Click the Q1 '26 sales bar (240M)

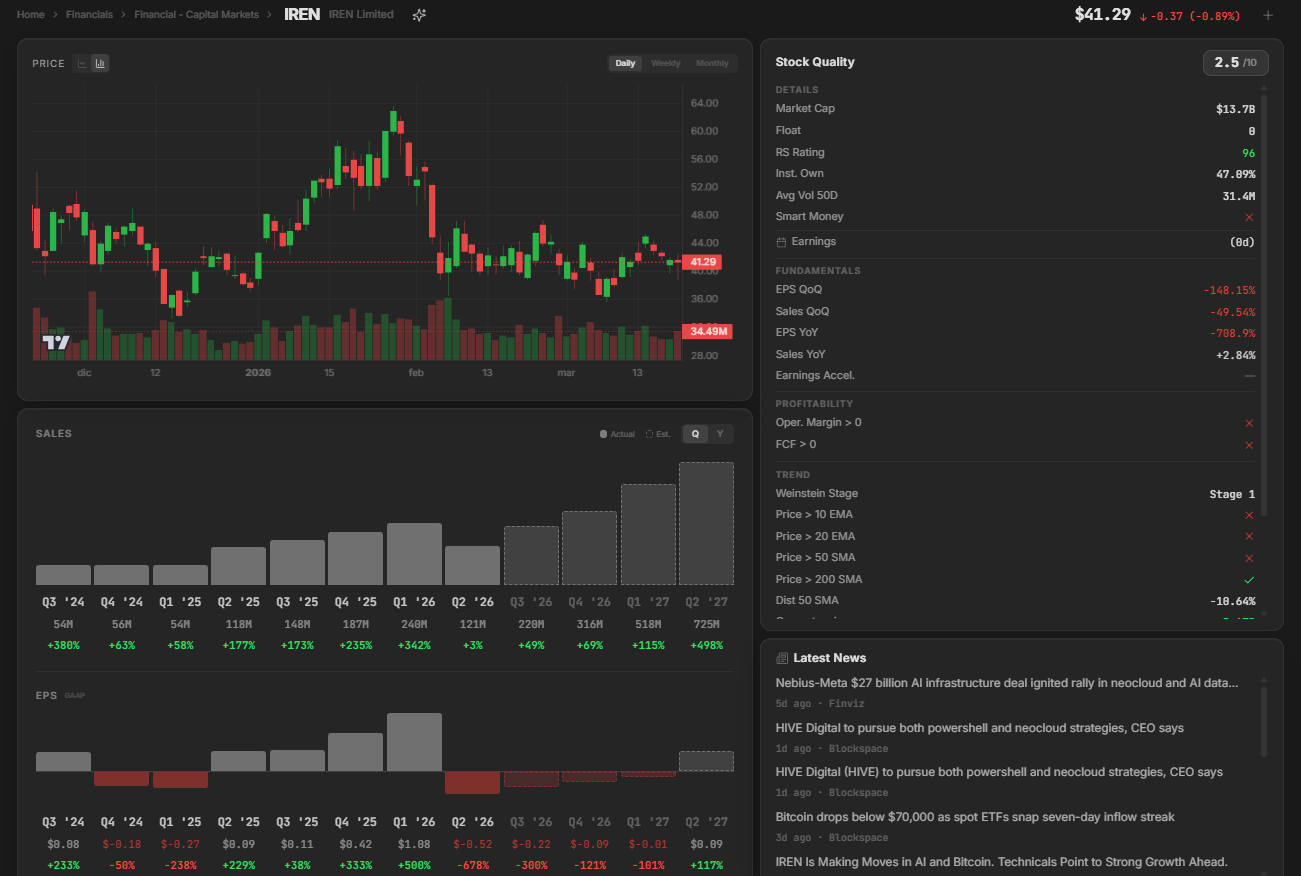coord(414,554)
